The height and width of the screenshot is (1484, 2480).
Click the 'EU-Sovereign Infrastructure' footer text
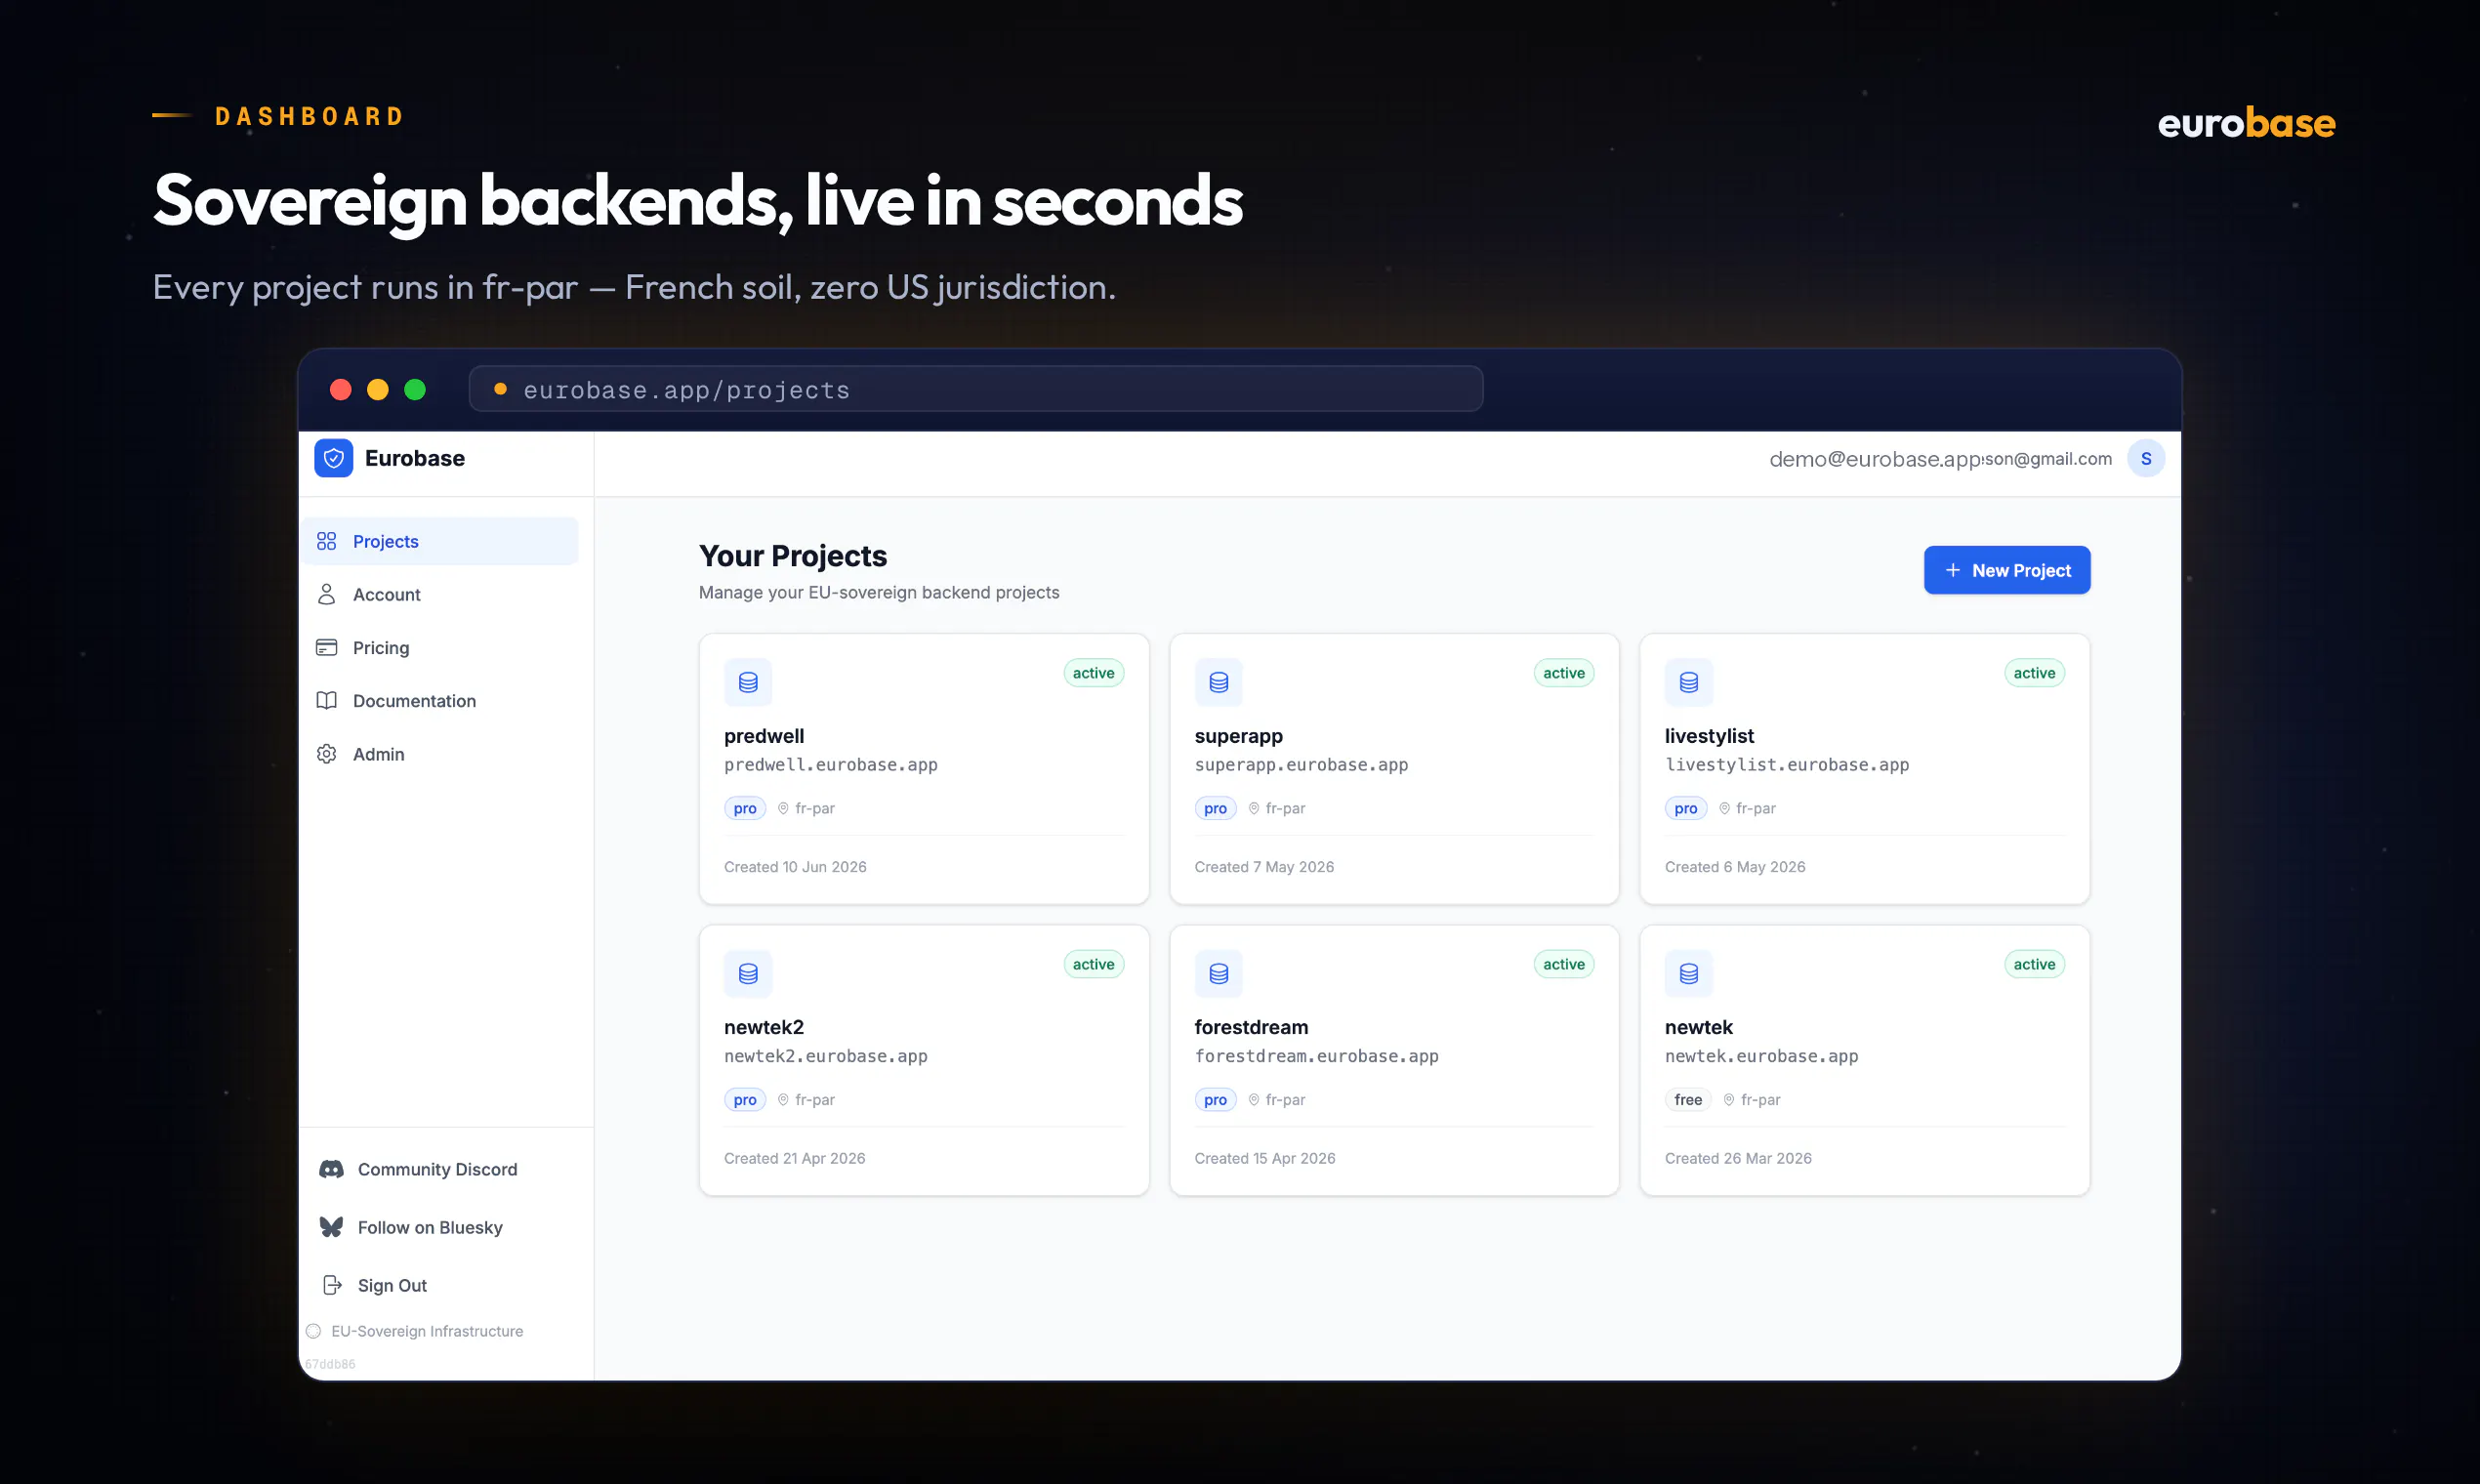pos(427,1331)
